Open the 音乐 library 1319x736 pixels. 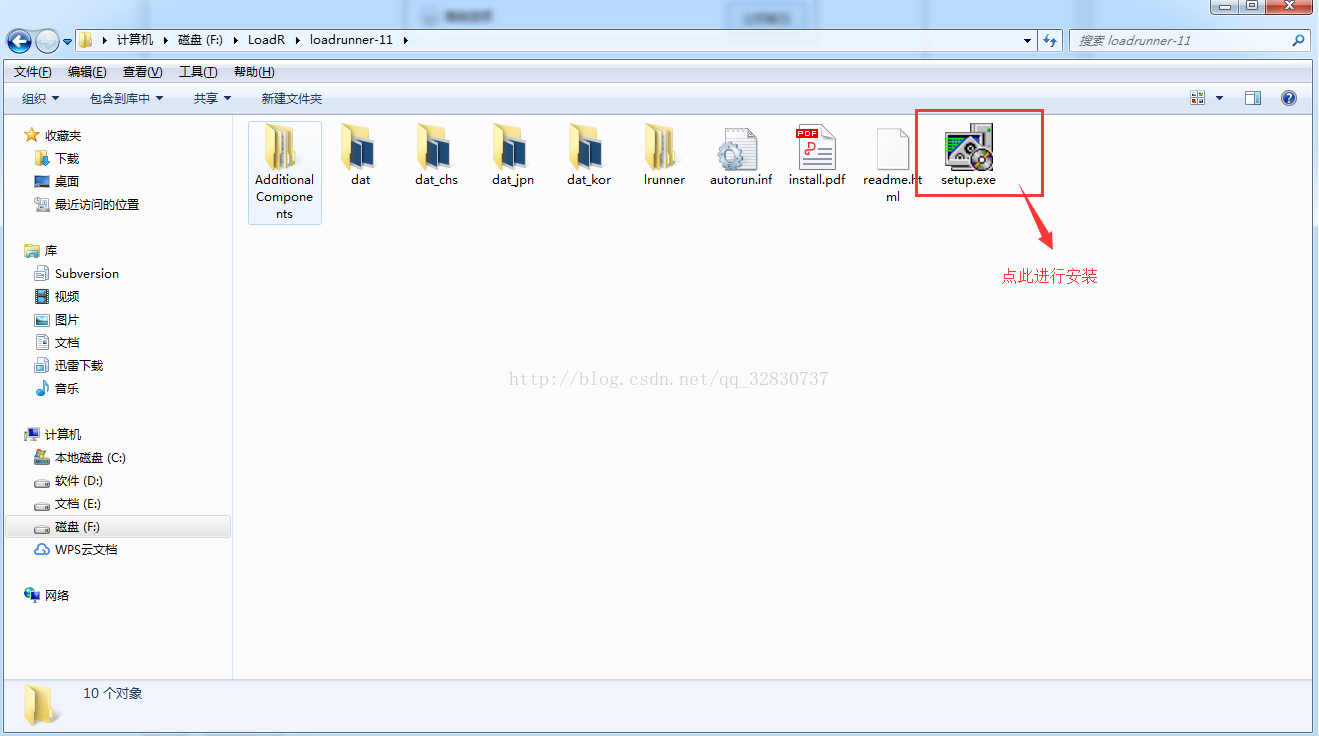pyautogui.click(x=67, y=388)
